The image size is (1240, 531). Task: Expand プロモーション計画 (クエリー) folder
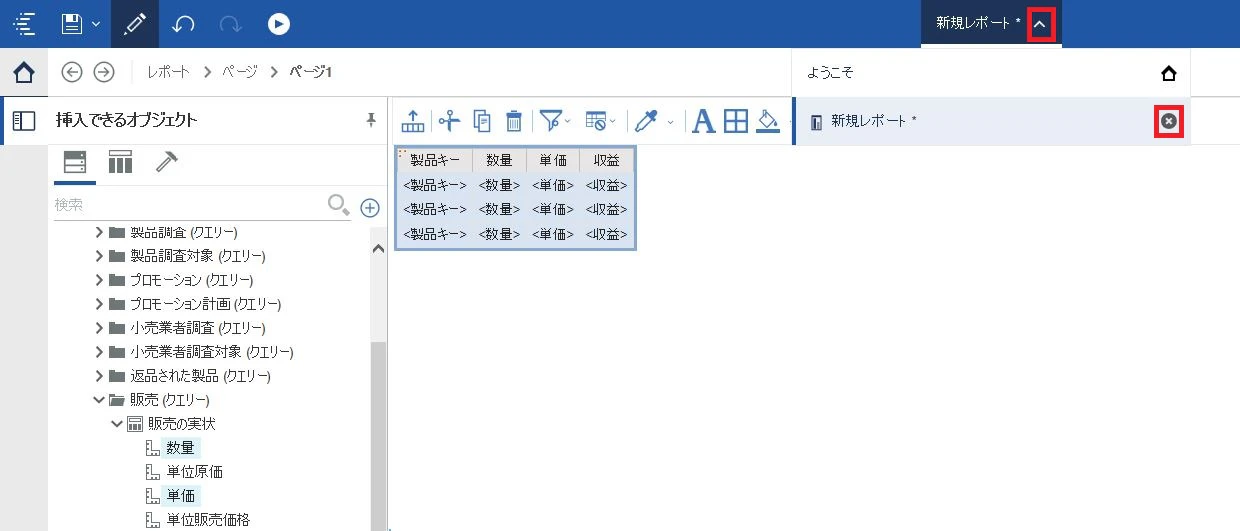tap(99, 304)
